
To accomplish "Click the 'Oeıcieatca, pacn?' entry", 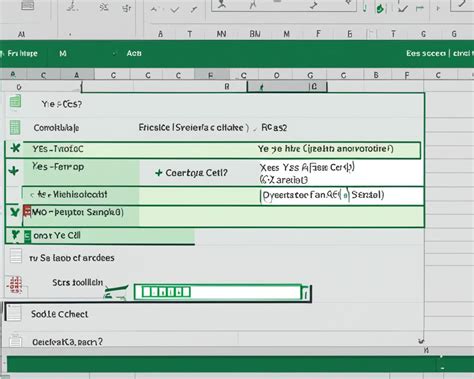I will pyautogui.click(x=67, y=342).
